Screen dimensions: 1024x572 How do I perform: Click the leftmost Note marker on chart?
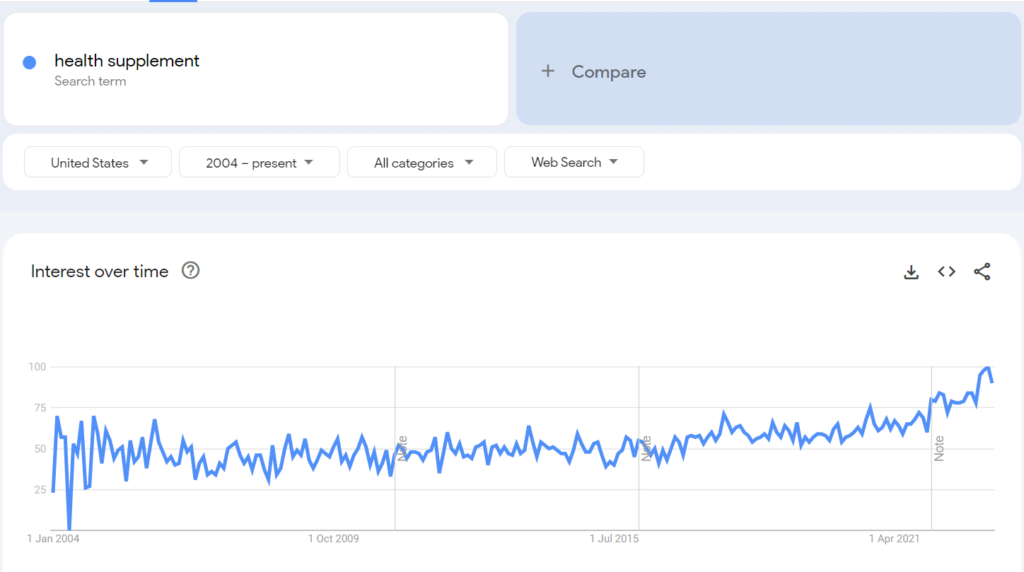click(x=403, y=447)
